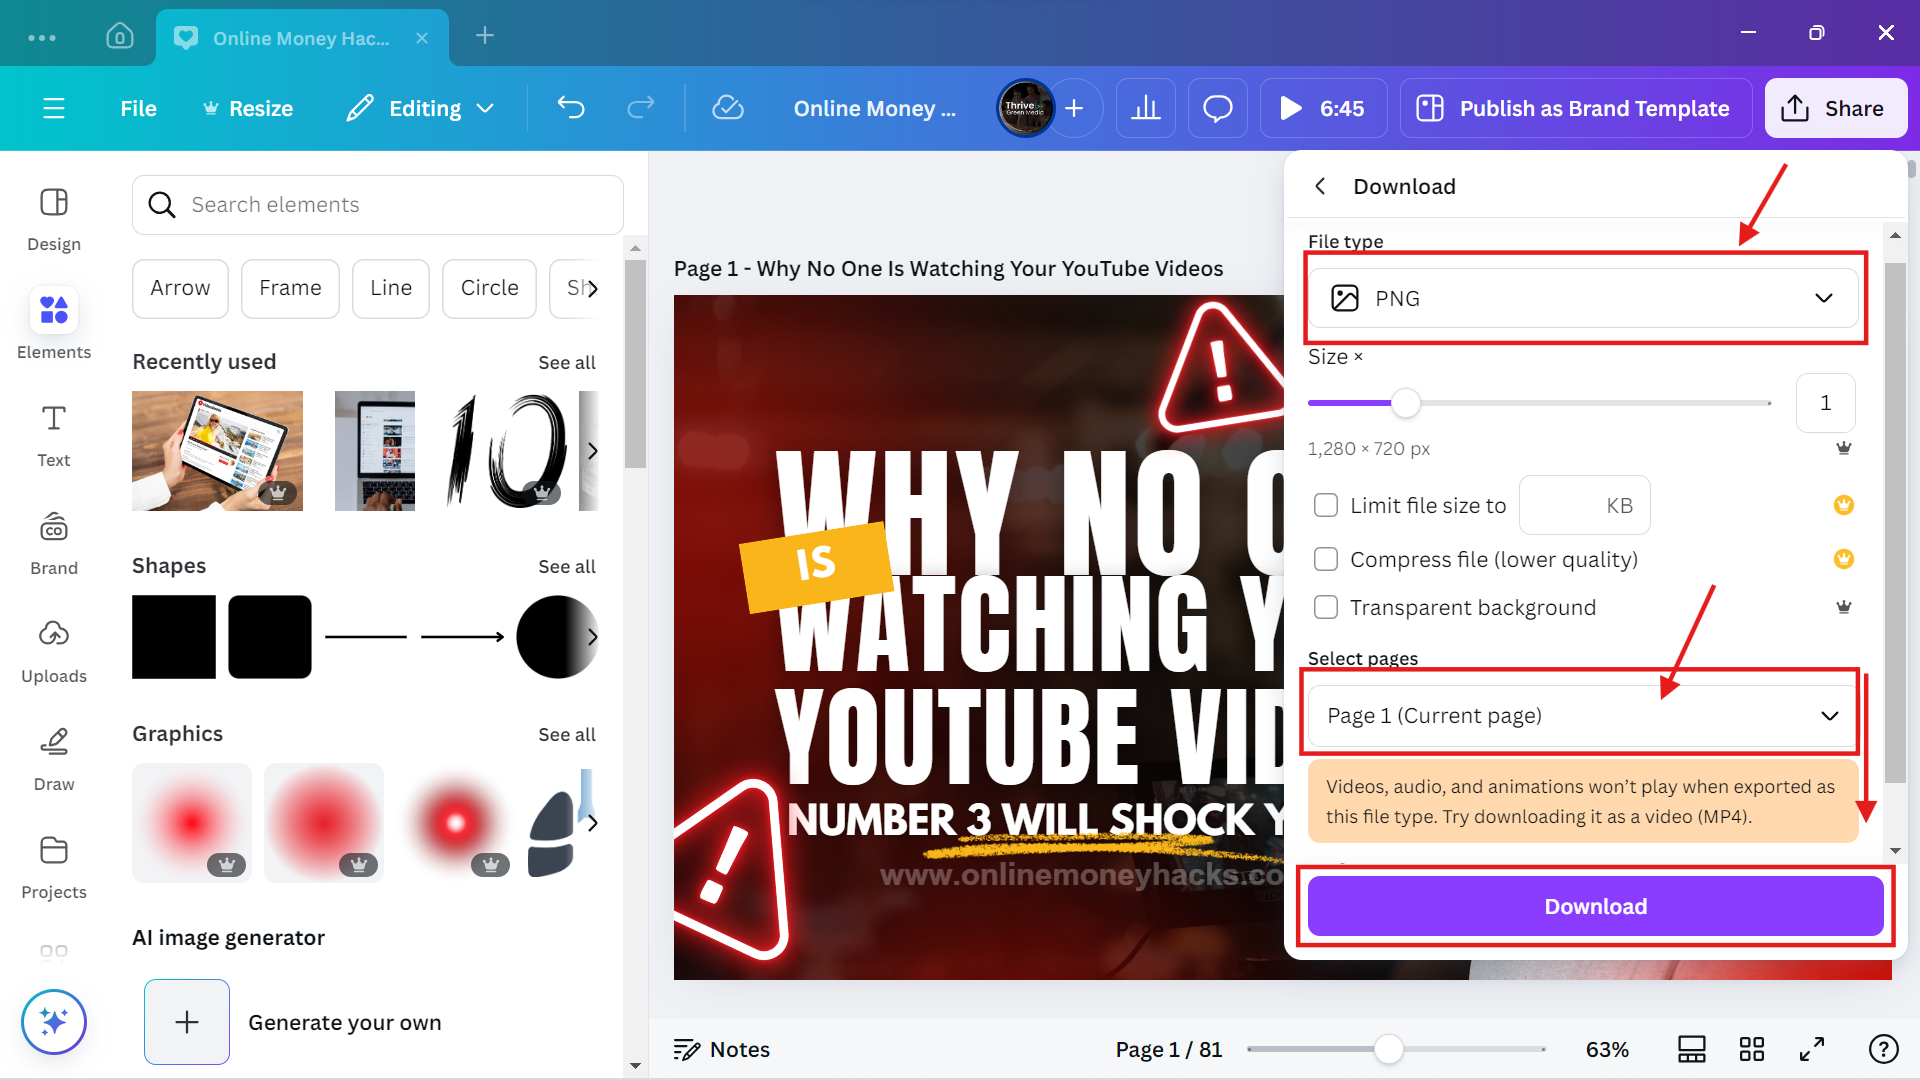Click Publish as Brand Template
The height and width of the screenshot is (1080, 1920).
pyautogui.click(x=1576, y=108)
